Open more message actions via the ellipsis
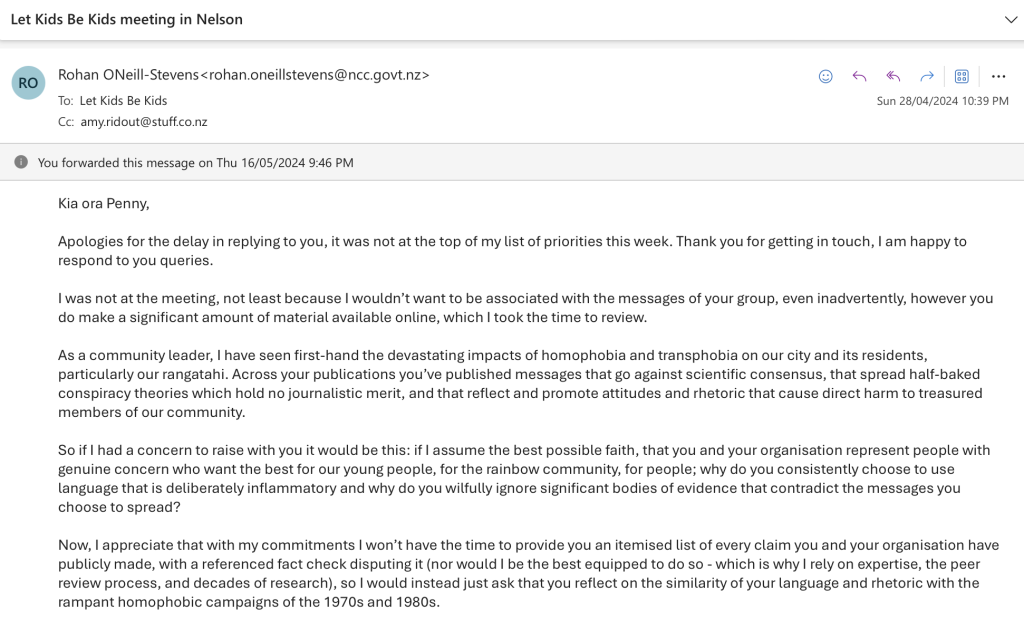 coord(998,76)
